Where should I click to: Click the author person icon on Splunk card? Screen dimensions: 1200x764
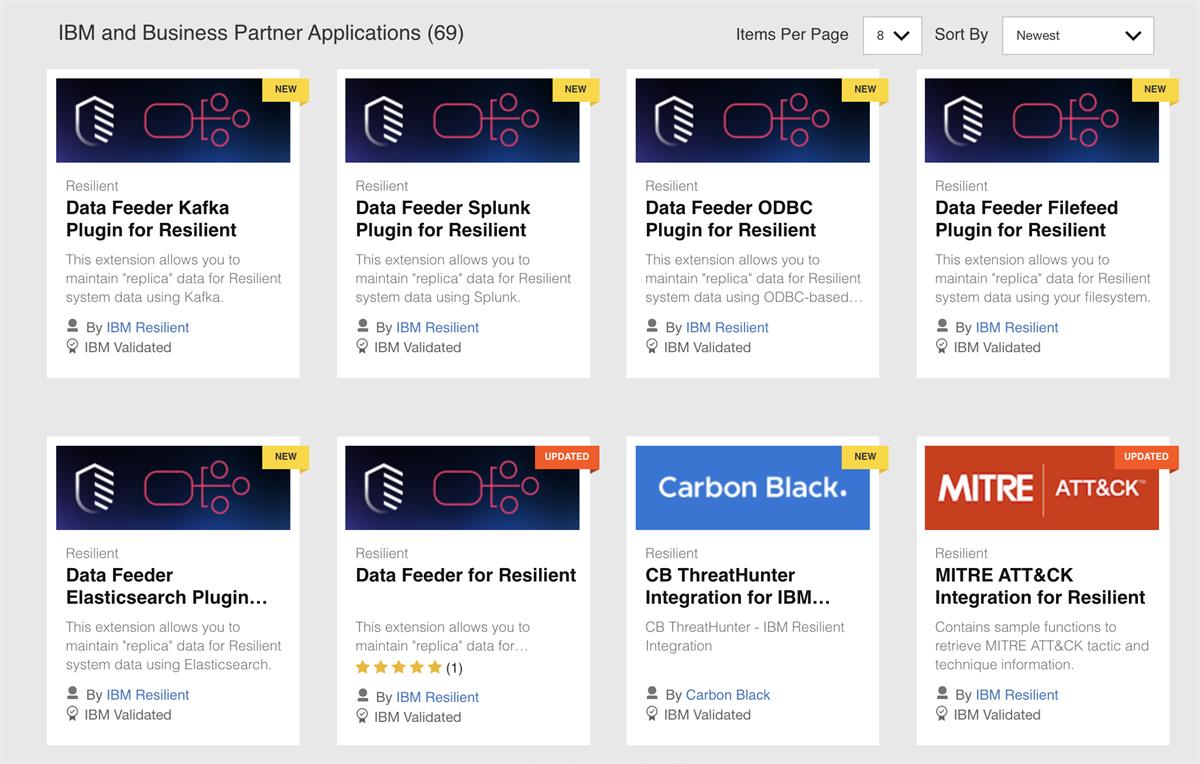point(362,326)
